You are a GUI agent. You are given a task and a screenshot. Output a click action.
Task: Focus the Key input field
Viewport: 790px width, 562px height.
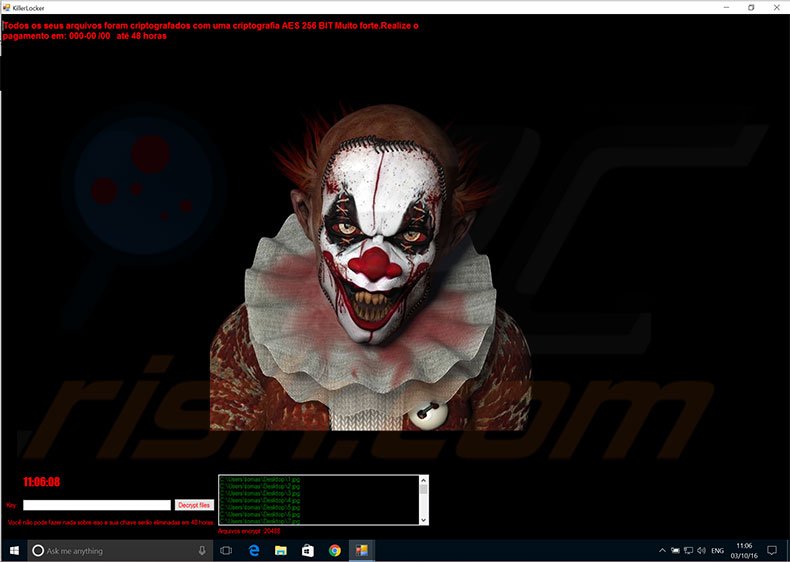(97, 505)
